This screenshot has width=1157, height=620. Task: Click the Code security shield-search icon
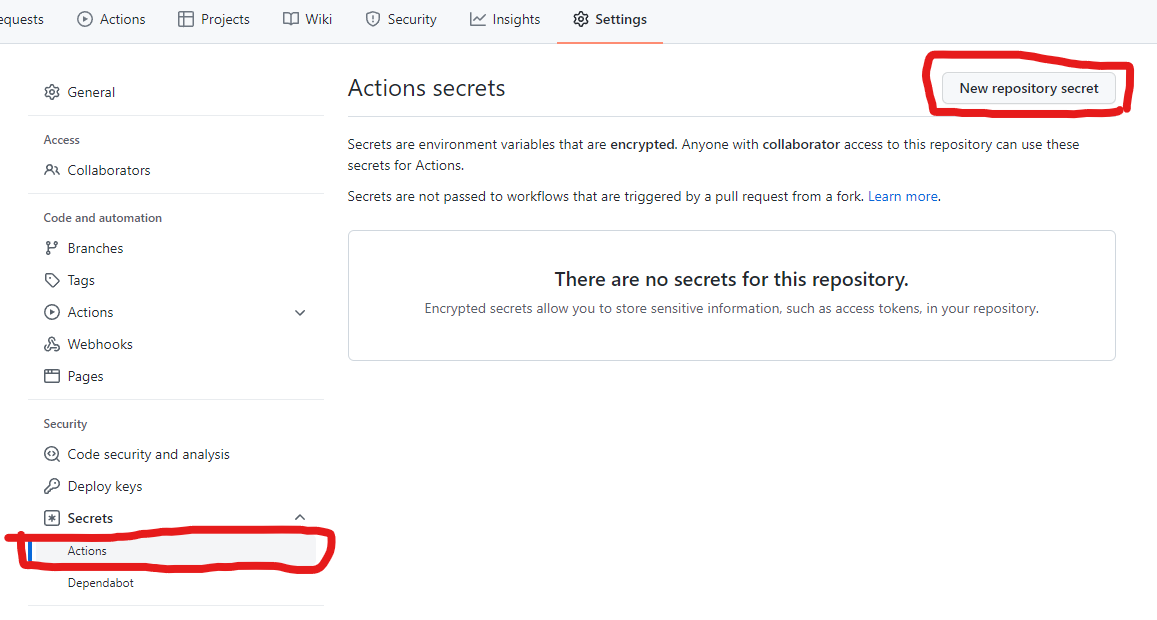tap(52, 454)
